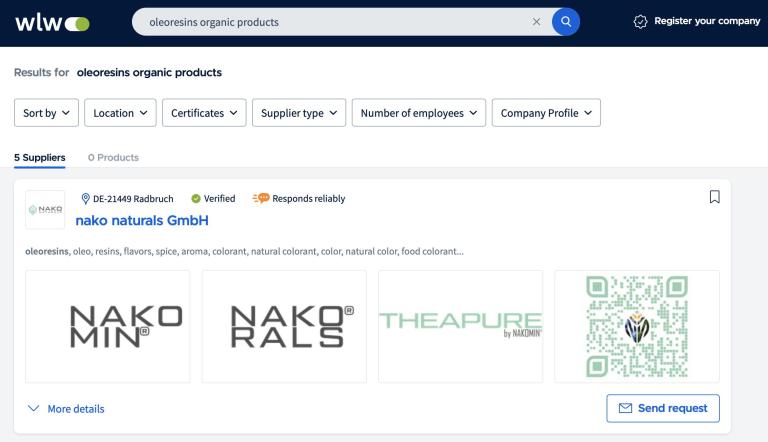Open the Register your company link
This screenshot has width=768, height=442.
point(707,21)
